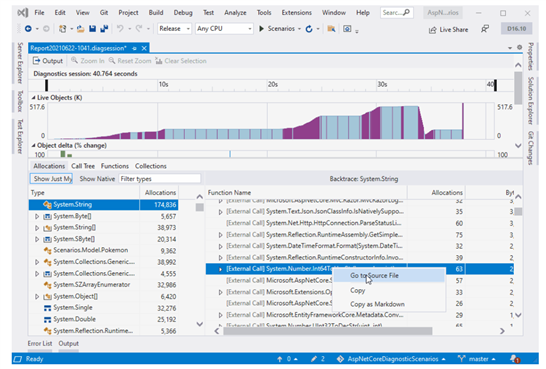Expand the System.Object[] type row
Viewport: 546px width, 369px height.
click(x=37, y=297)
